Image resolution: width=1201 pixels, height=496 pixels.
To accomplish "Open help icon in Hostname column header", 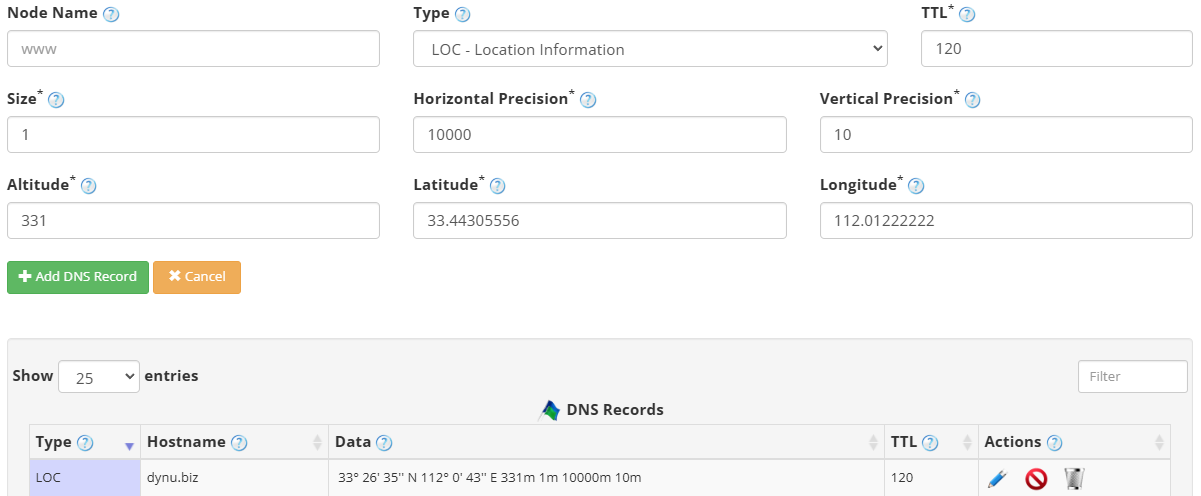I will [239, 443].
